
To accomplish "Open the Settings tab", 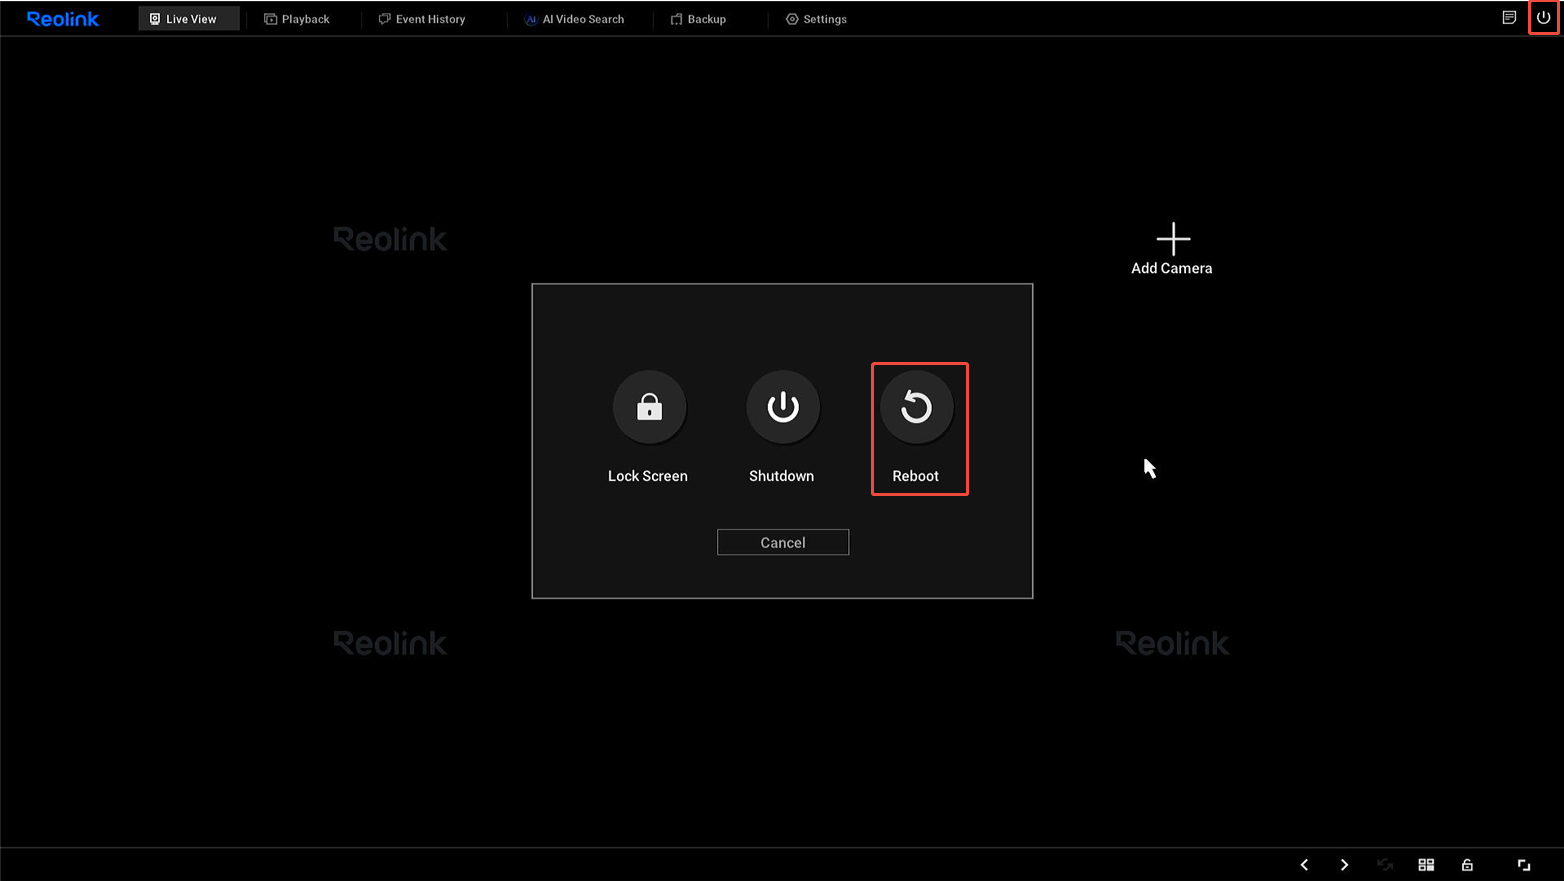I will pos(816,19).
